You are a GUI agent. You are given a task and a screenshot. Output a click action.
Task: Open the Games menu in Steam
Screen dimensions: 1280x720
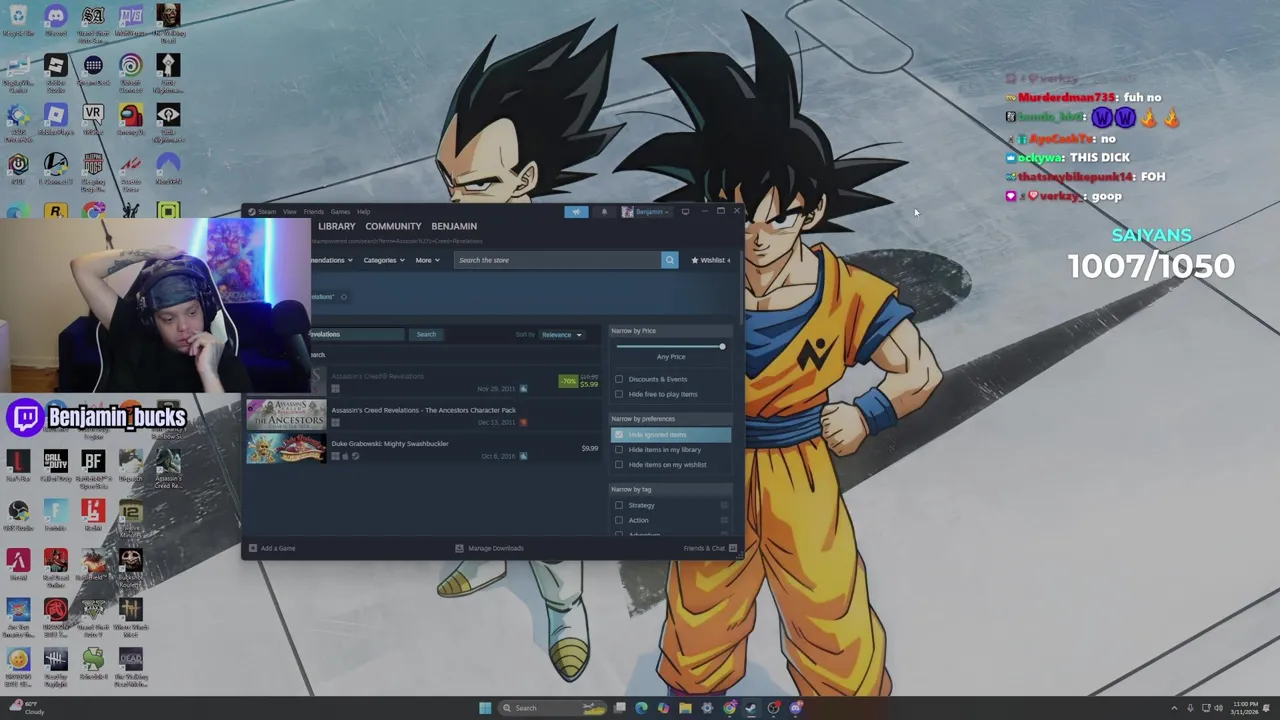coord(340,212)
